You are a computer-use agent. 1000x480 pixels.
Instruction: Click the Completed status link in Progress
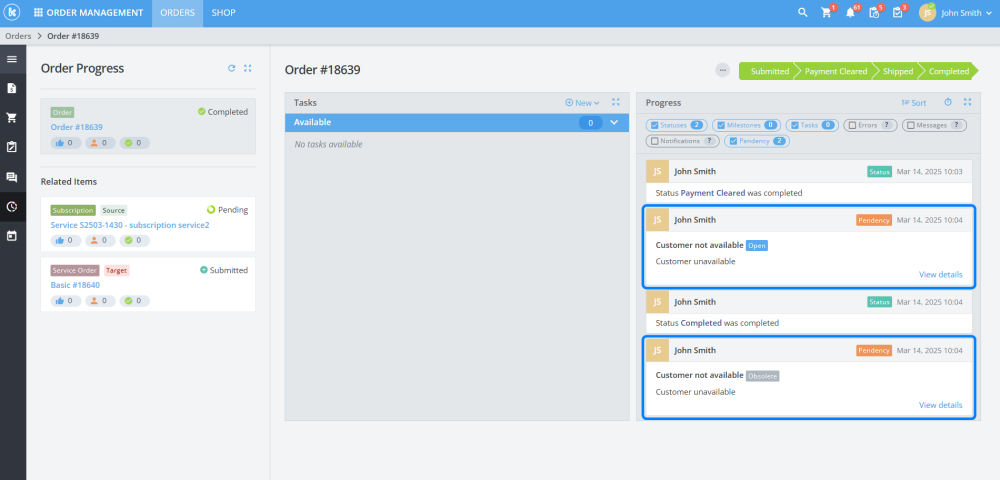click(x=701, y=323)
